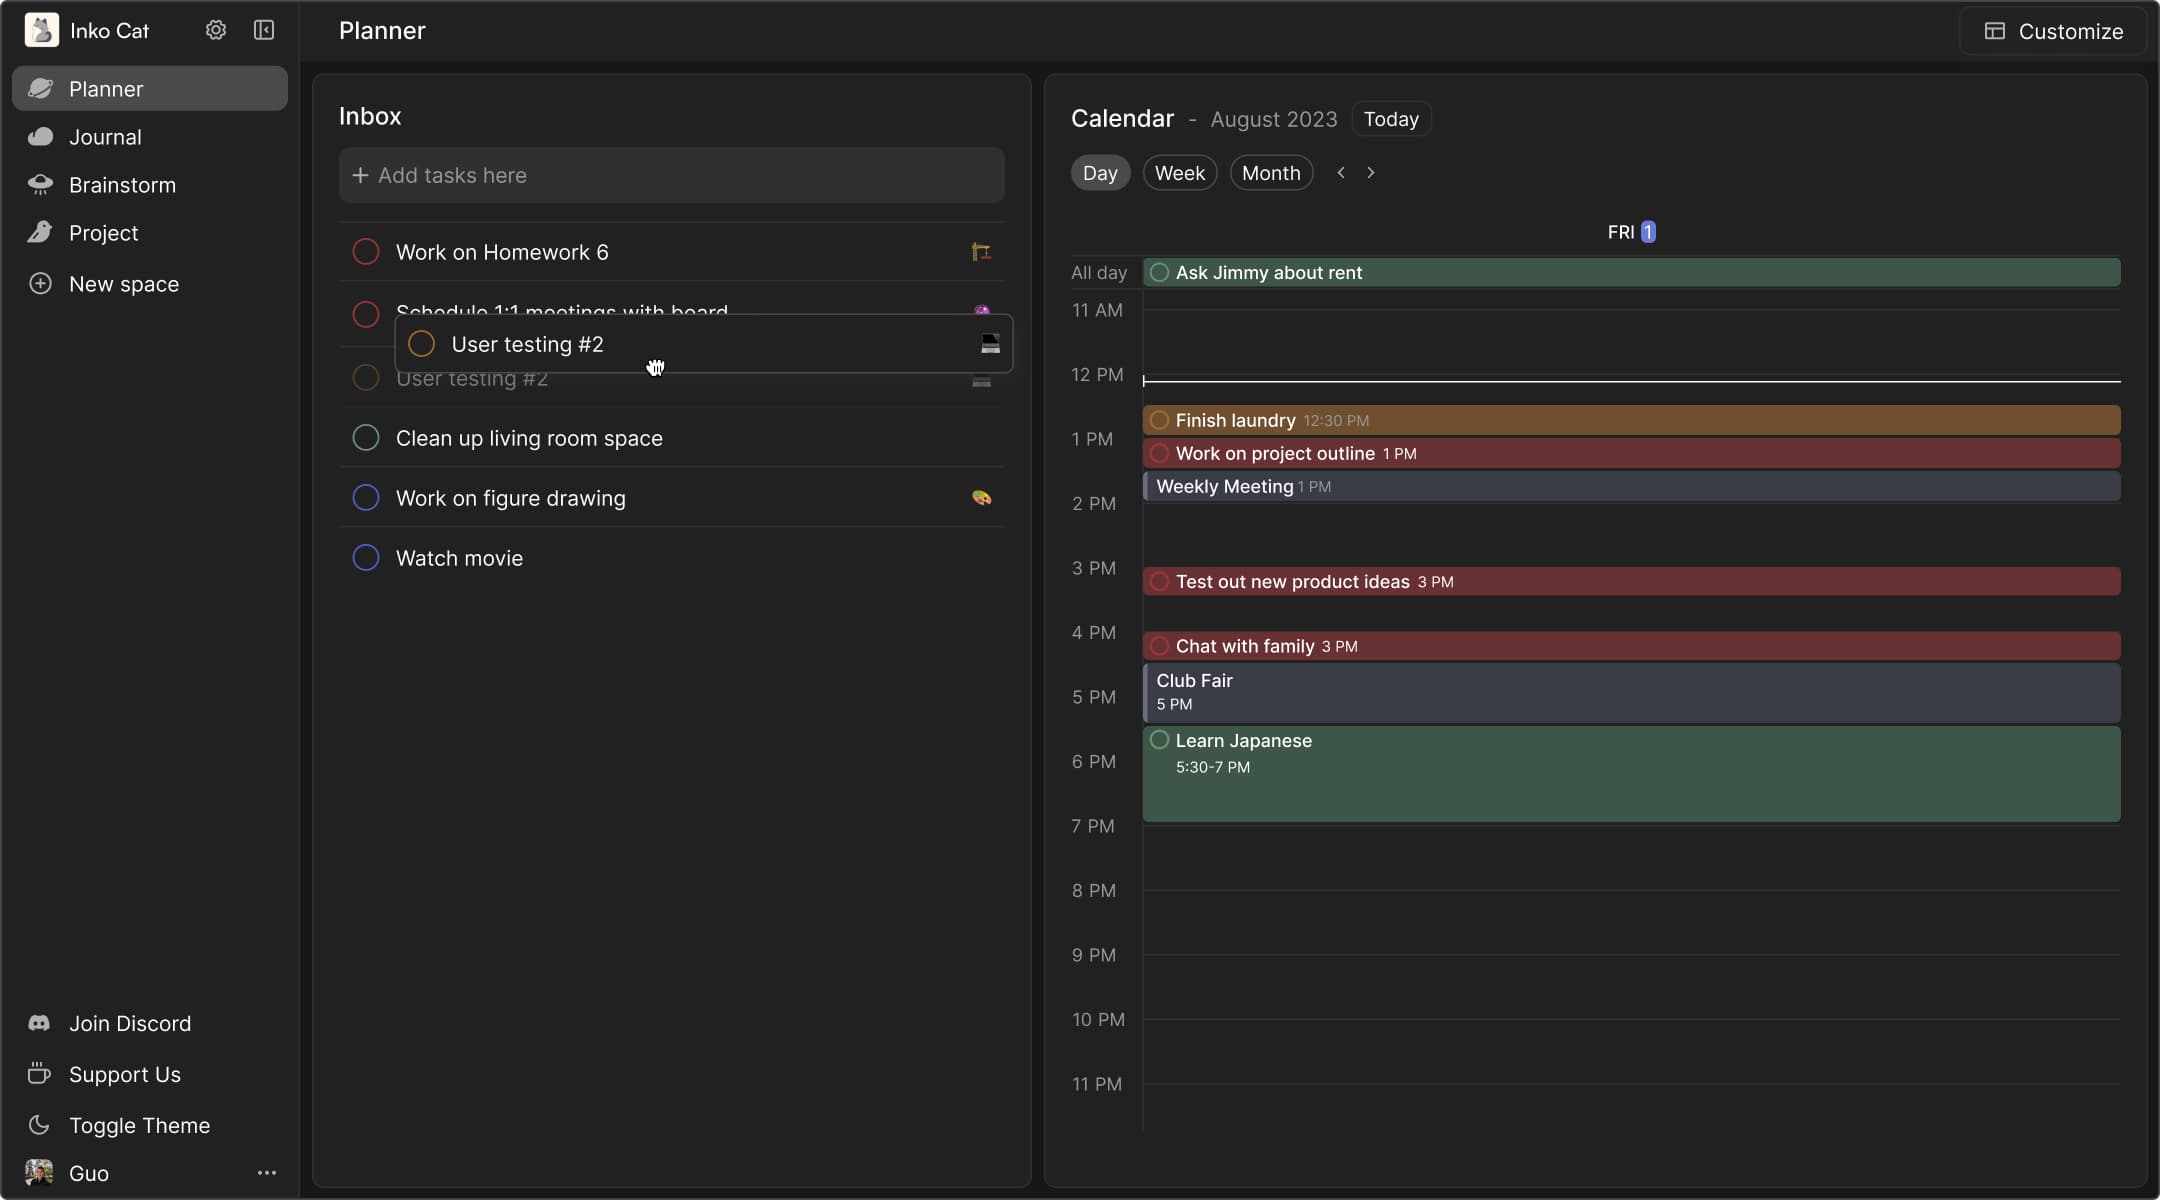This screenshot has height=1200, width=2160.
Task: Switch calendar to Week view
Action: click(1179, 173)
